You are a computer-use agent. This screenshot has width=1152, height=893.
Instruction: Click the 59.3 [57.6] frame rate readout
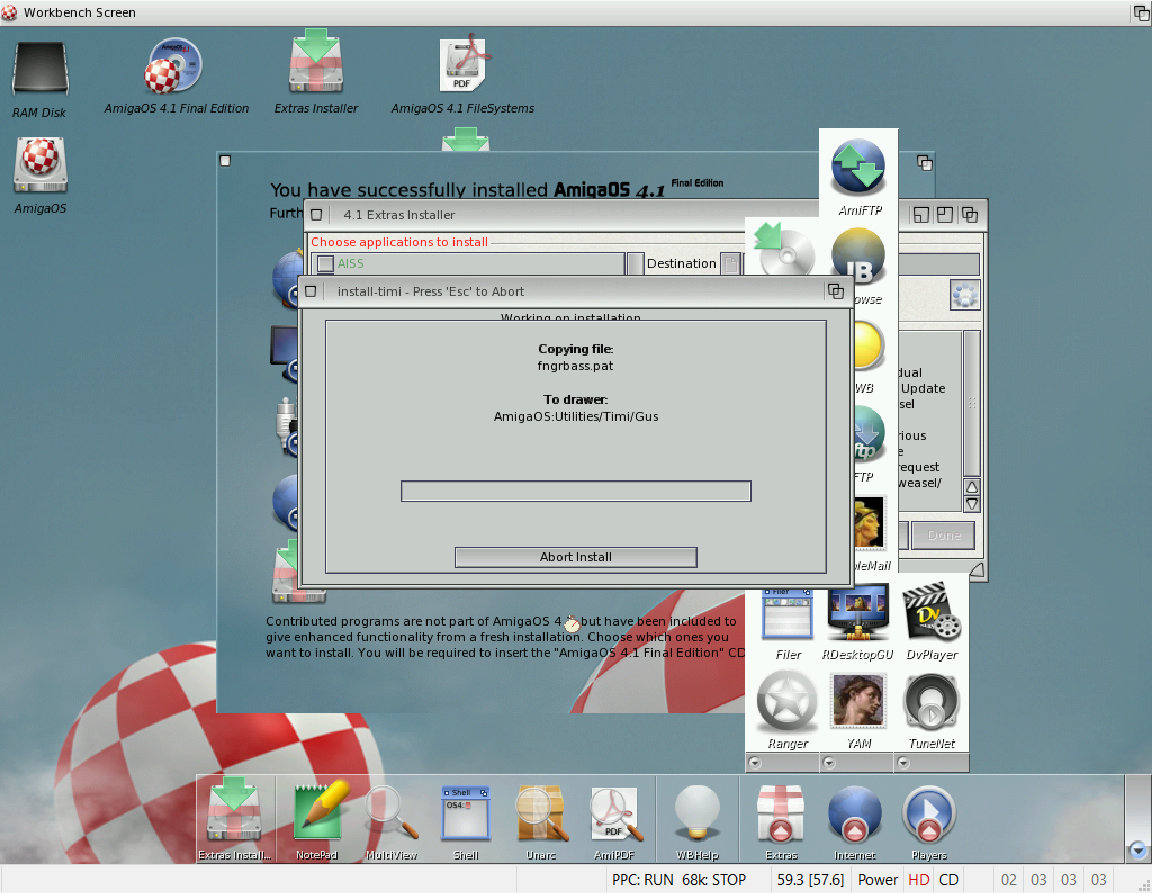point(810,880)
